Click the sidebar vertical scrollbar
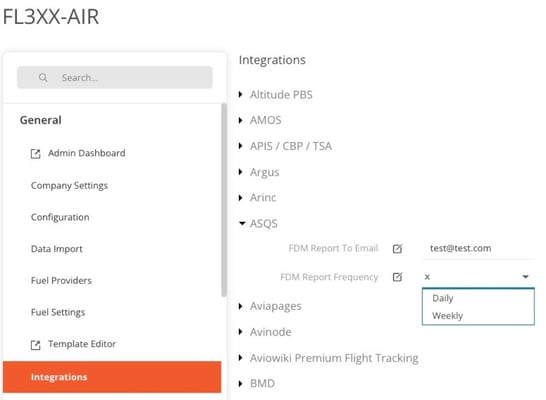The height and width of the screenshot is (400, 546). pyautogui.click(x=224, y=200)
